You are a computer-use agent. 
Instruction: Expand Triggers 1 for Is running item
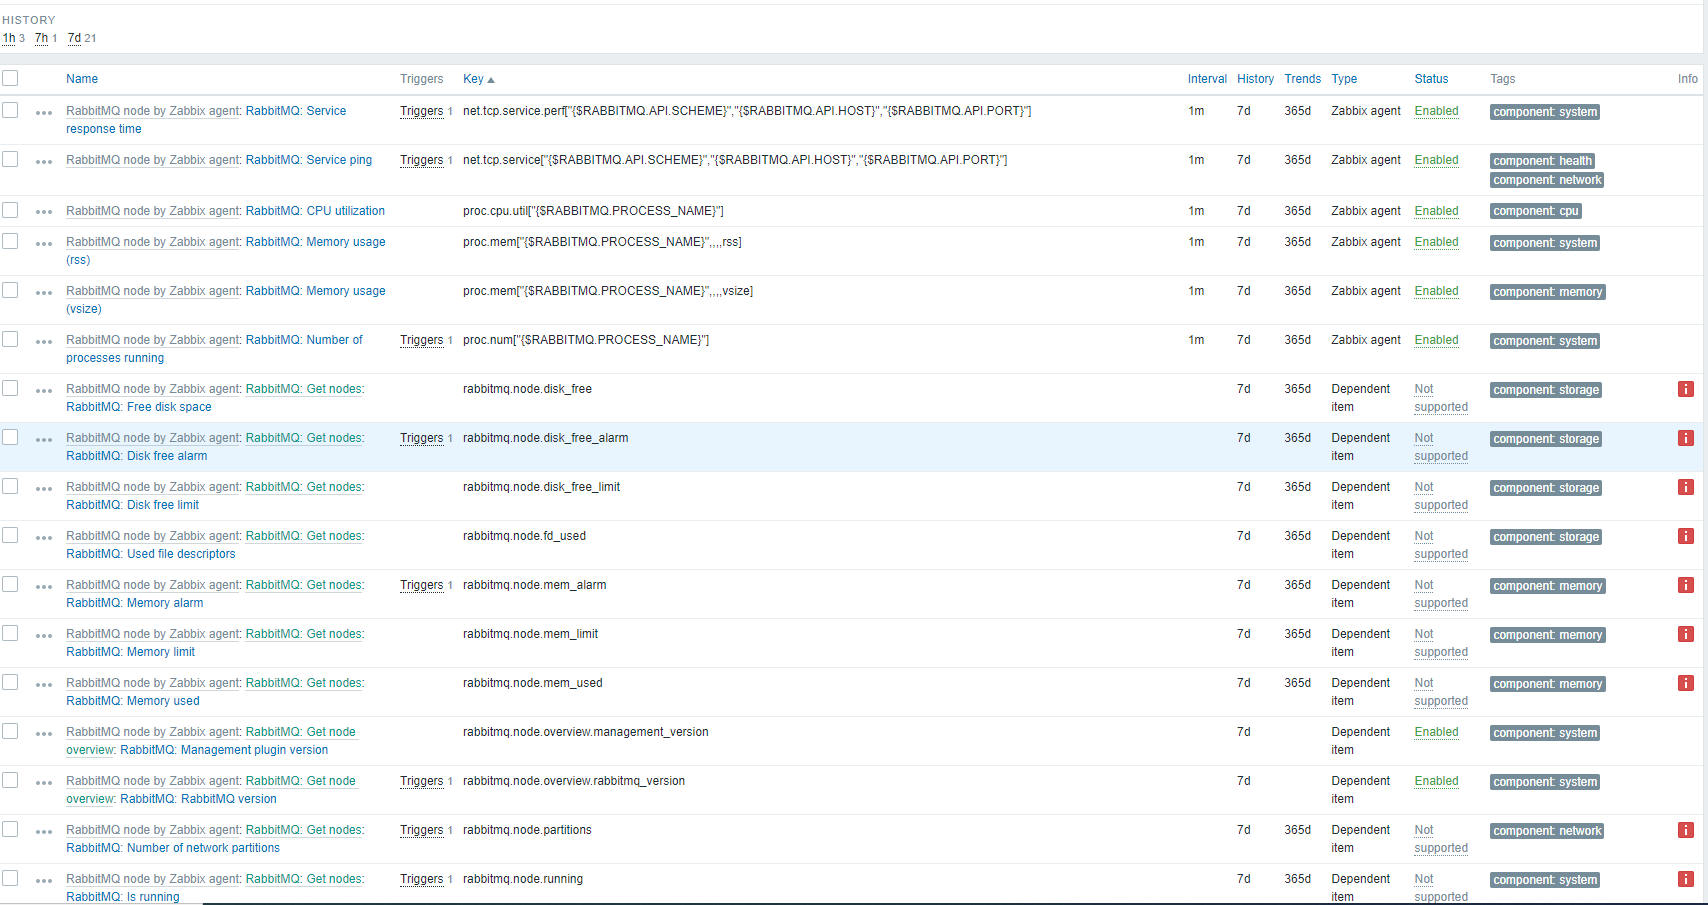[x=421, y=879]
